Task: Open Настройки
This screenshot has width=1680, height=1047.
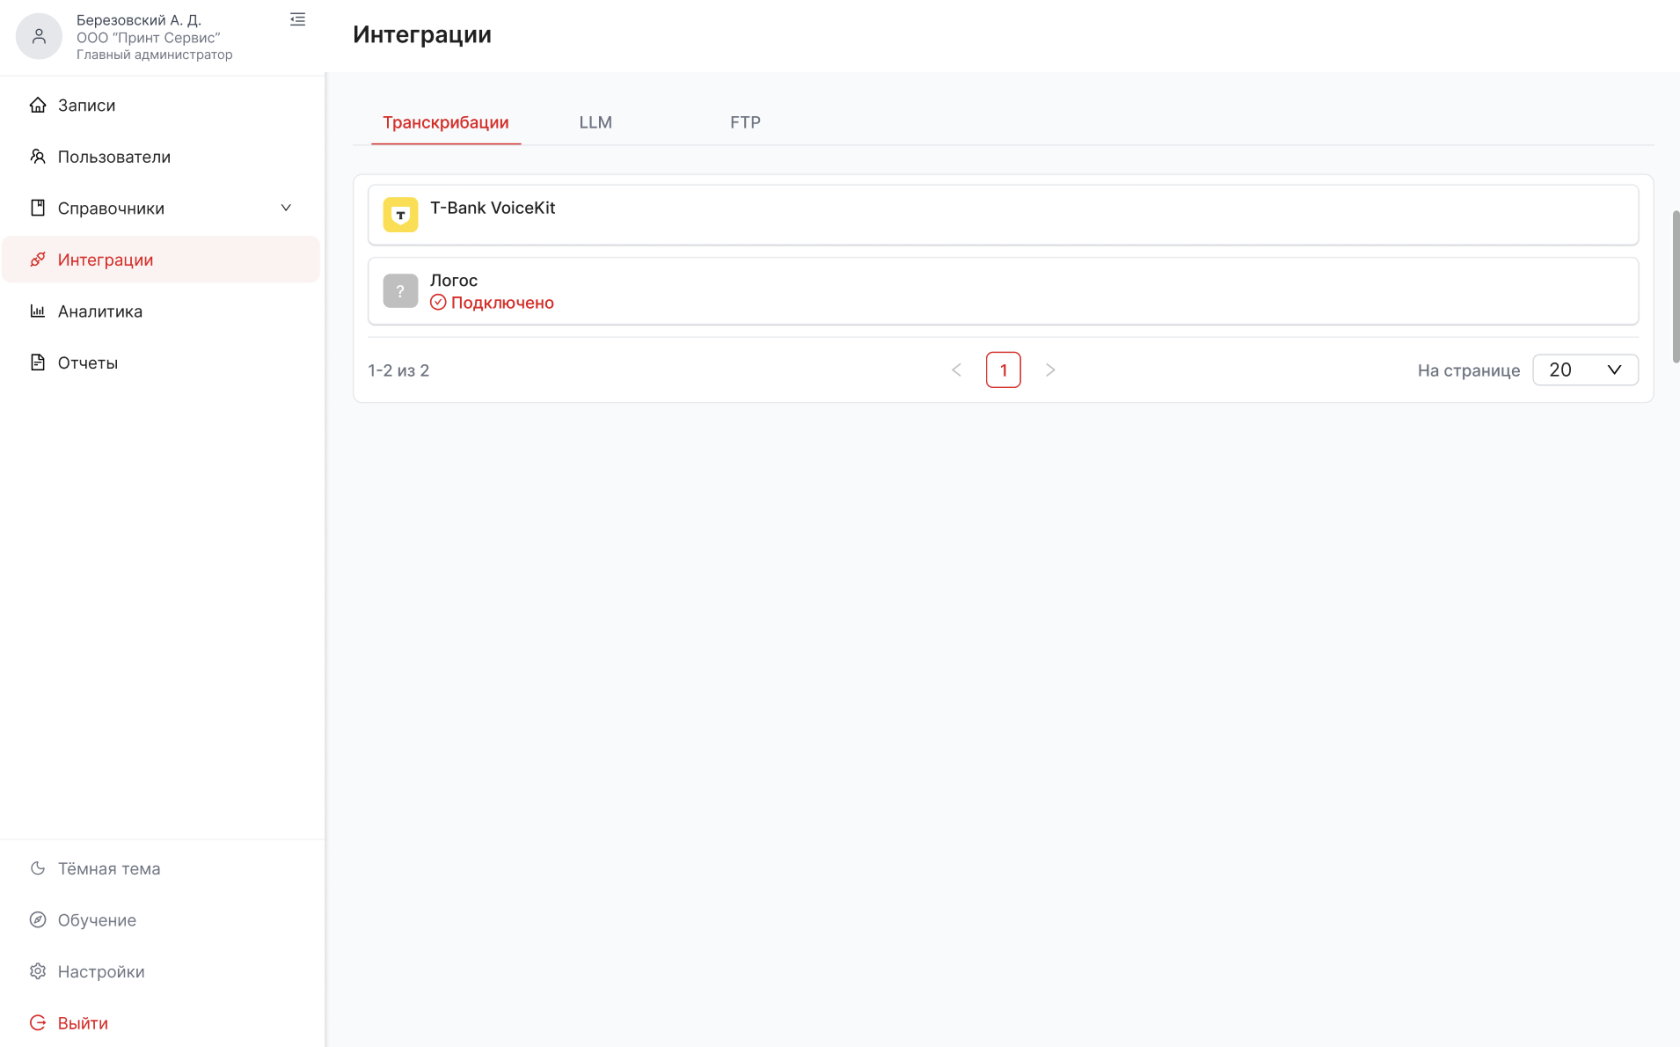Action: (161, 972)
